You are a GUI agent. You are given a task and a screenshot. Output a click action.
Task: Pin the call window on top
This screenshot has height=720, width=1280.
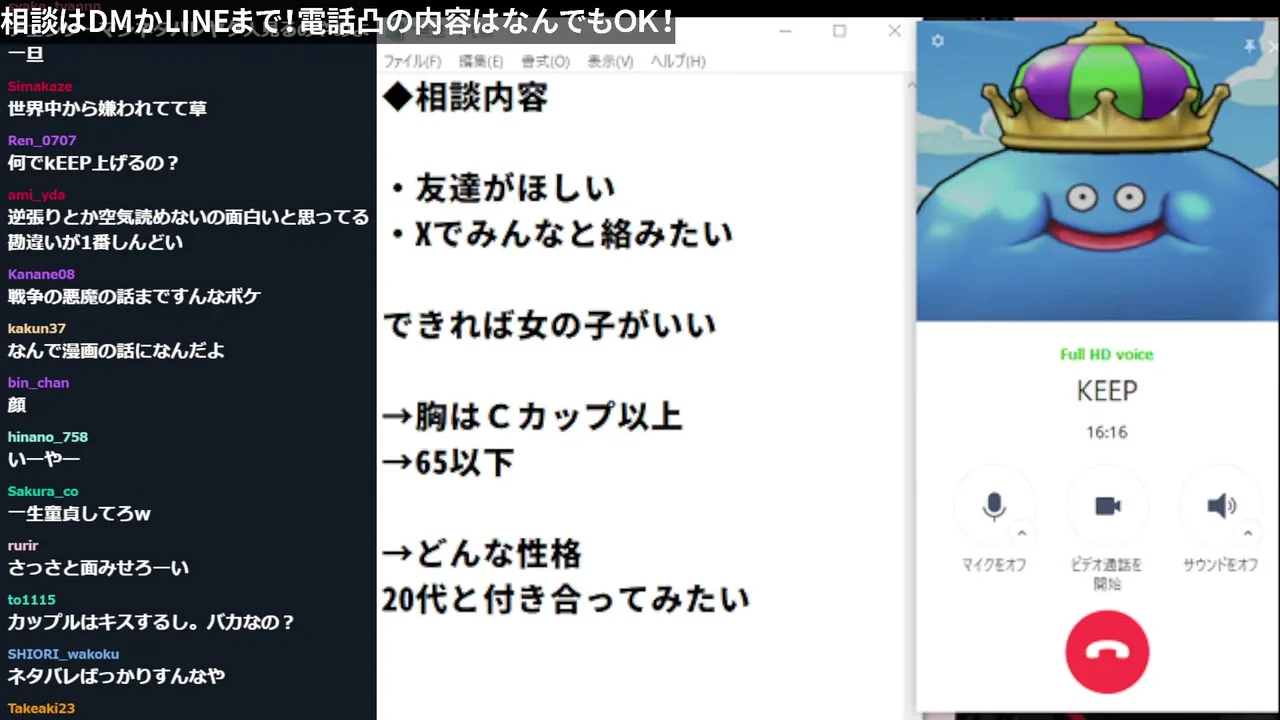click(1249, 46)
